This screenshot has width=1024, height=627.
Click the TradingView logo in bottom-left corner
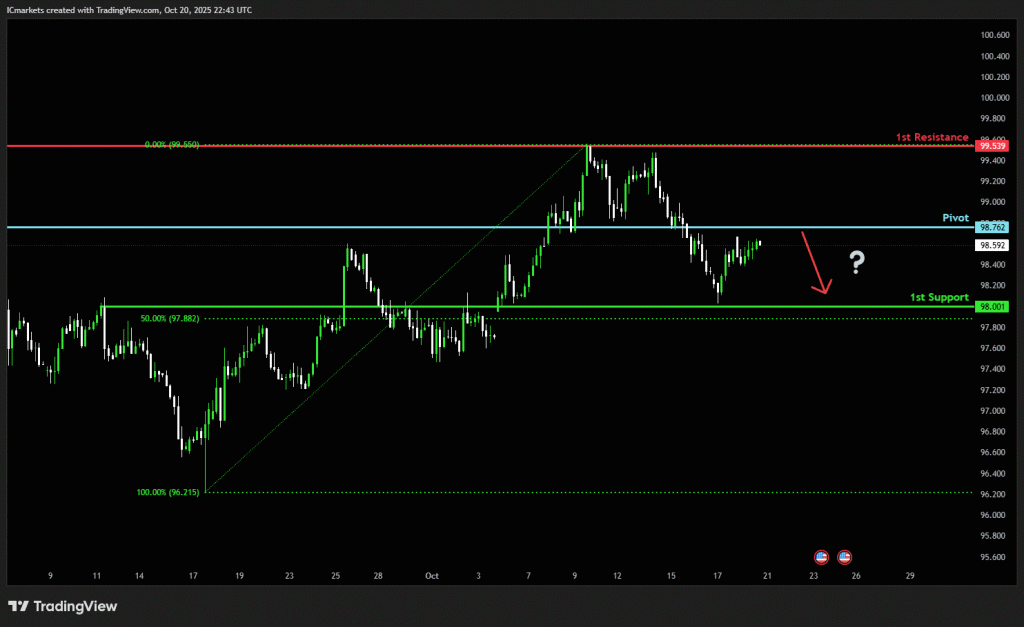(62, 606)
